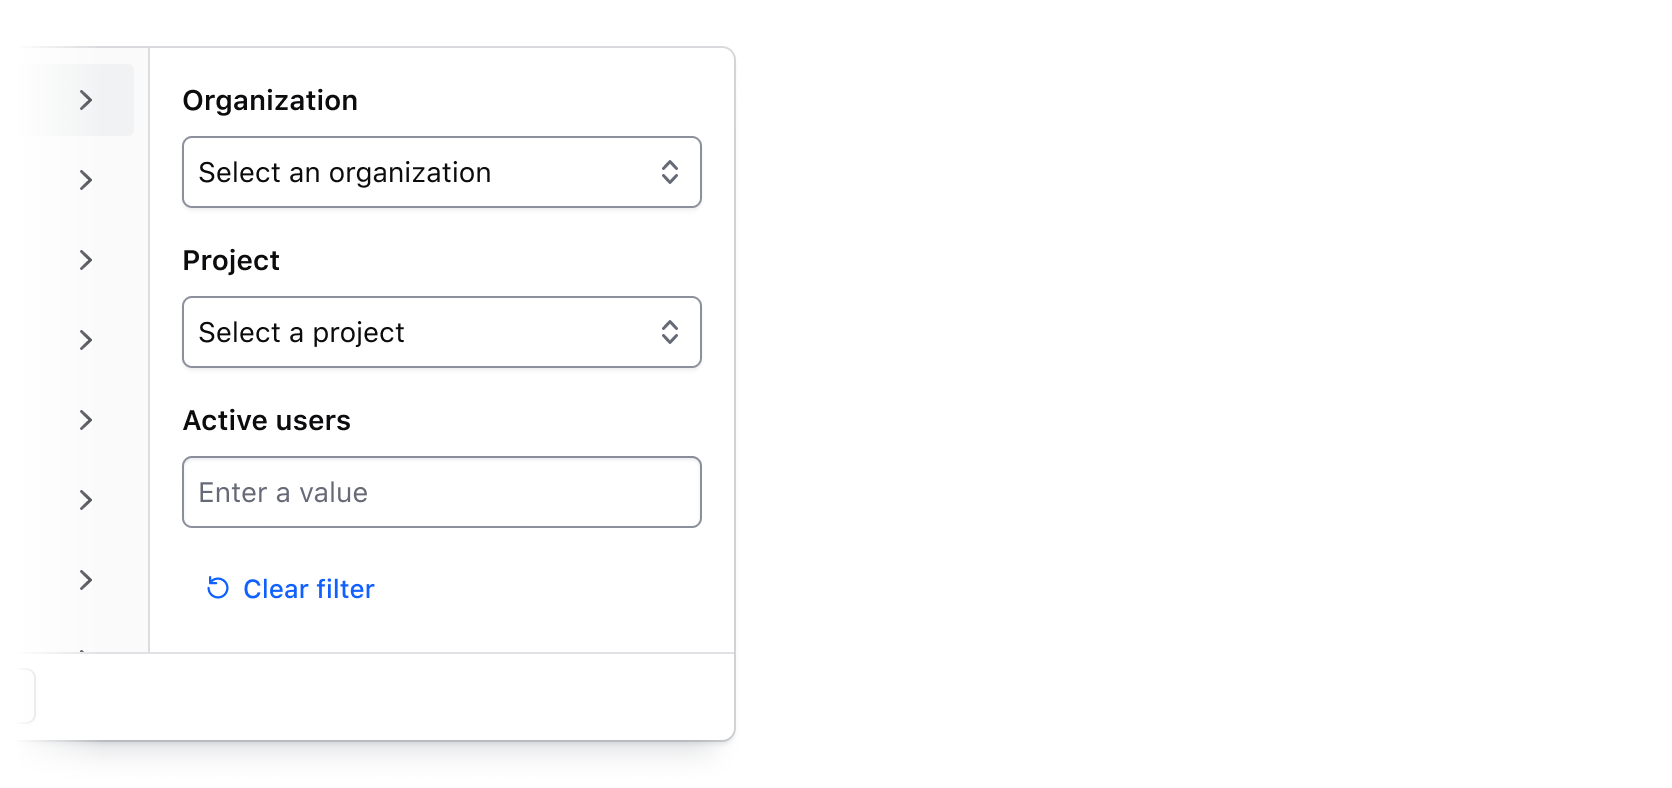Click the Organization field label

(270, 100)
